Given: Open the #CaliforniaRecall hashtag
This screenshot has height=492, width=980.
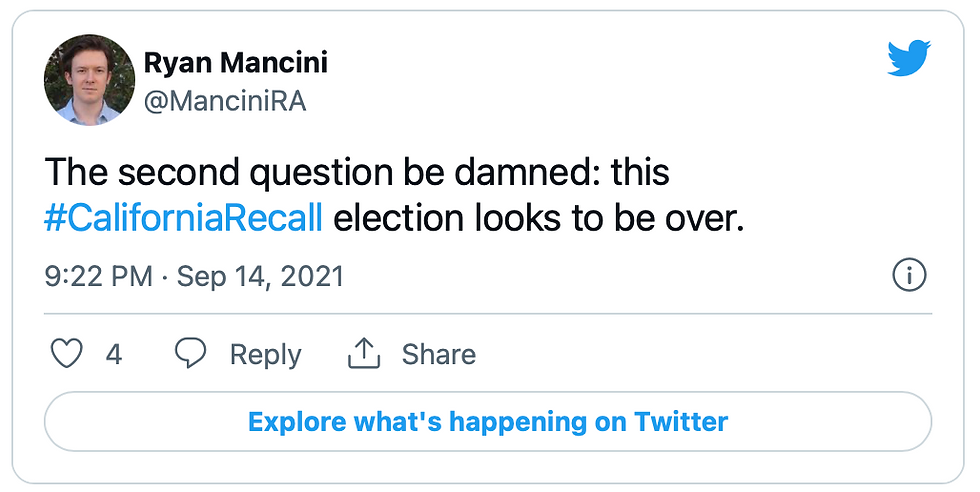Looking at the screenshot, I should [x=183, y=218].
